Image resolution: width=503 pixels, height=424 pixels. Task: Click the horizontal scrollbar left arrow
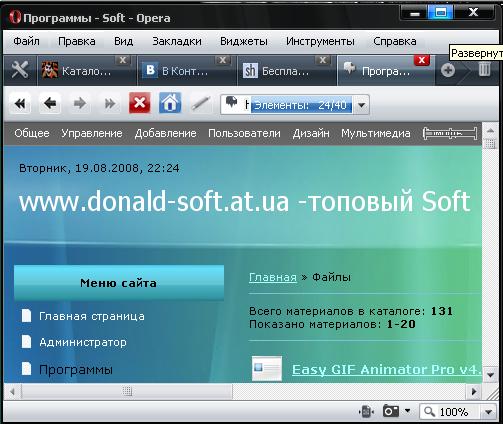point(12,391)
